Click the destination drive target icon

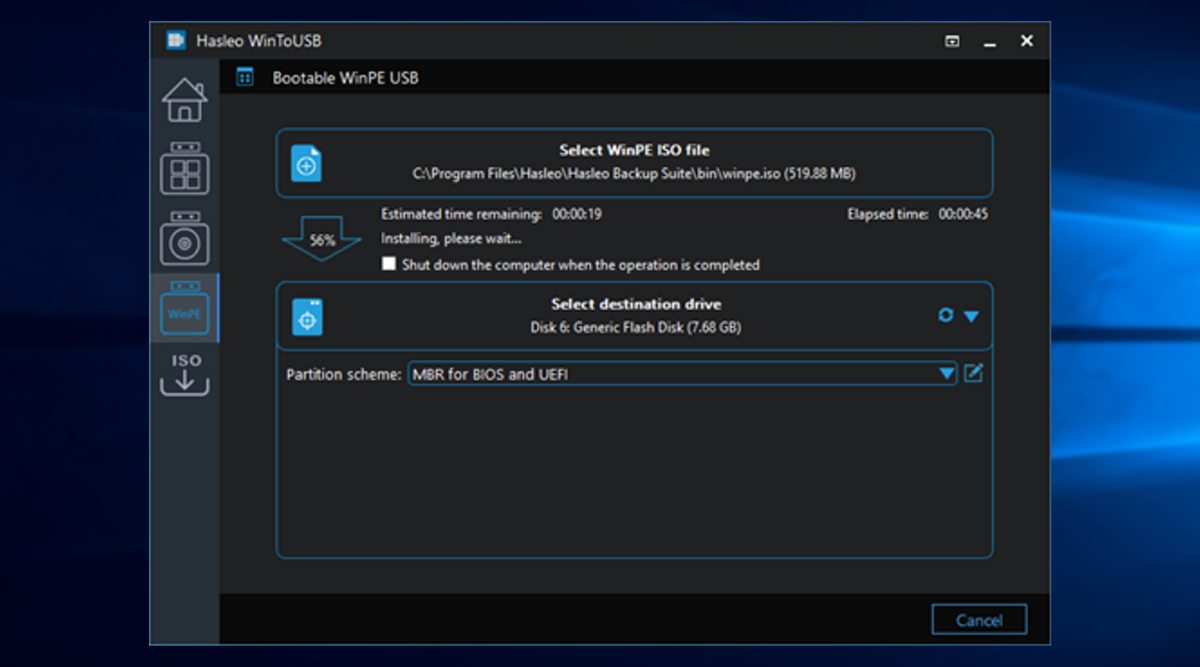click(x=307, y=316)
